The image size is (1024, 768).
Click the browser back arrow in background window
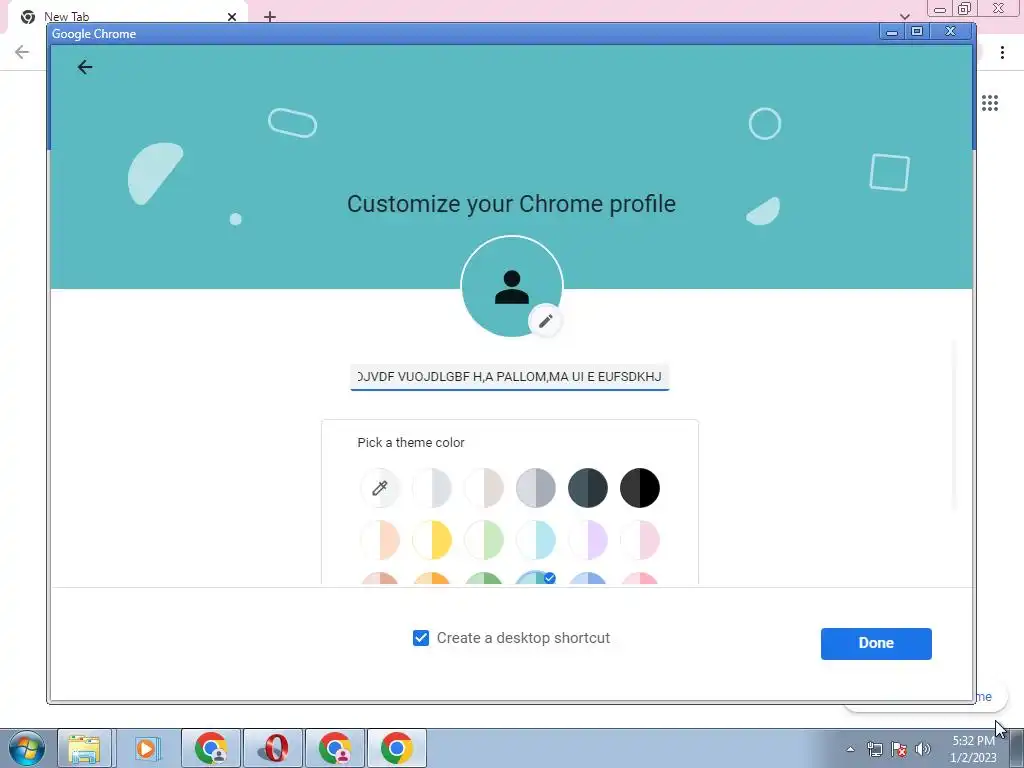point(22,52)
